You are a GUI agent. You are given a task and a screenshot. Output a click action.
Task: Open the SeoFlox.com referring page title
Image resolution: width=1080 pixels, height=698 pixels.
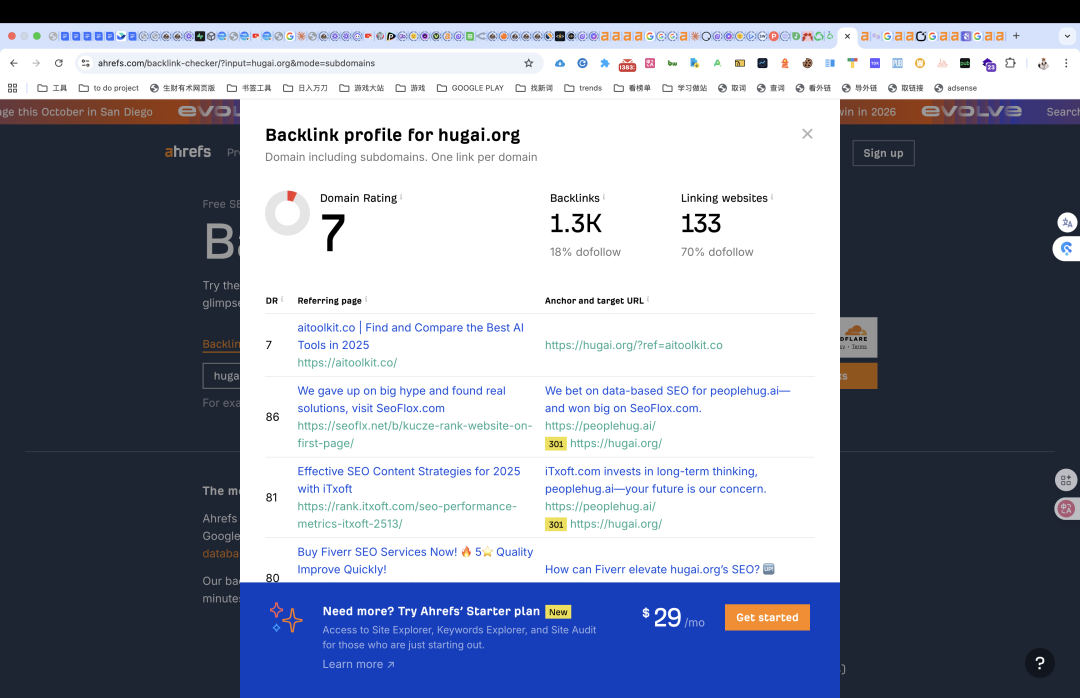pos(402,400)
